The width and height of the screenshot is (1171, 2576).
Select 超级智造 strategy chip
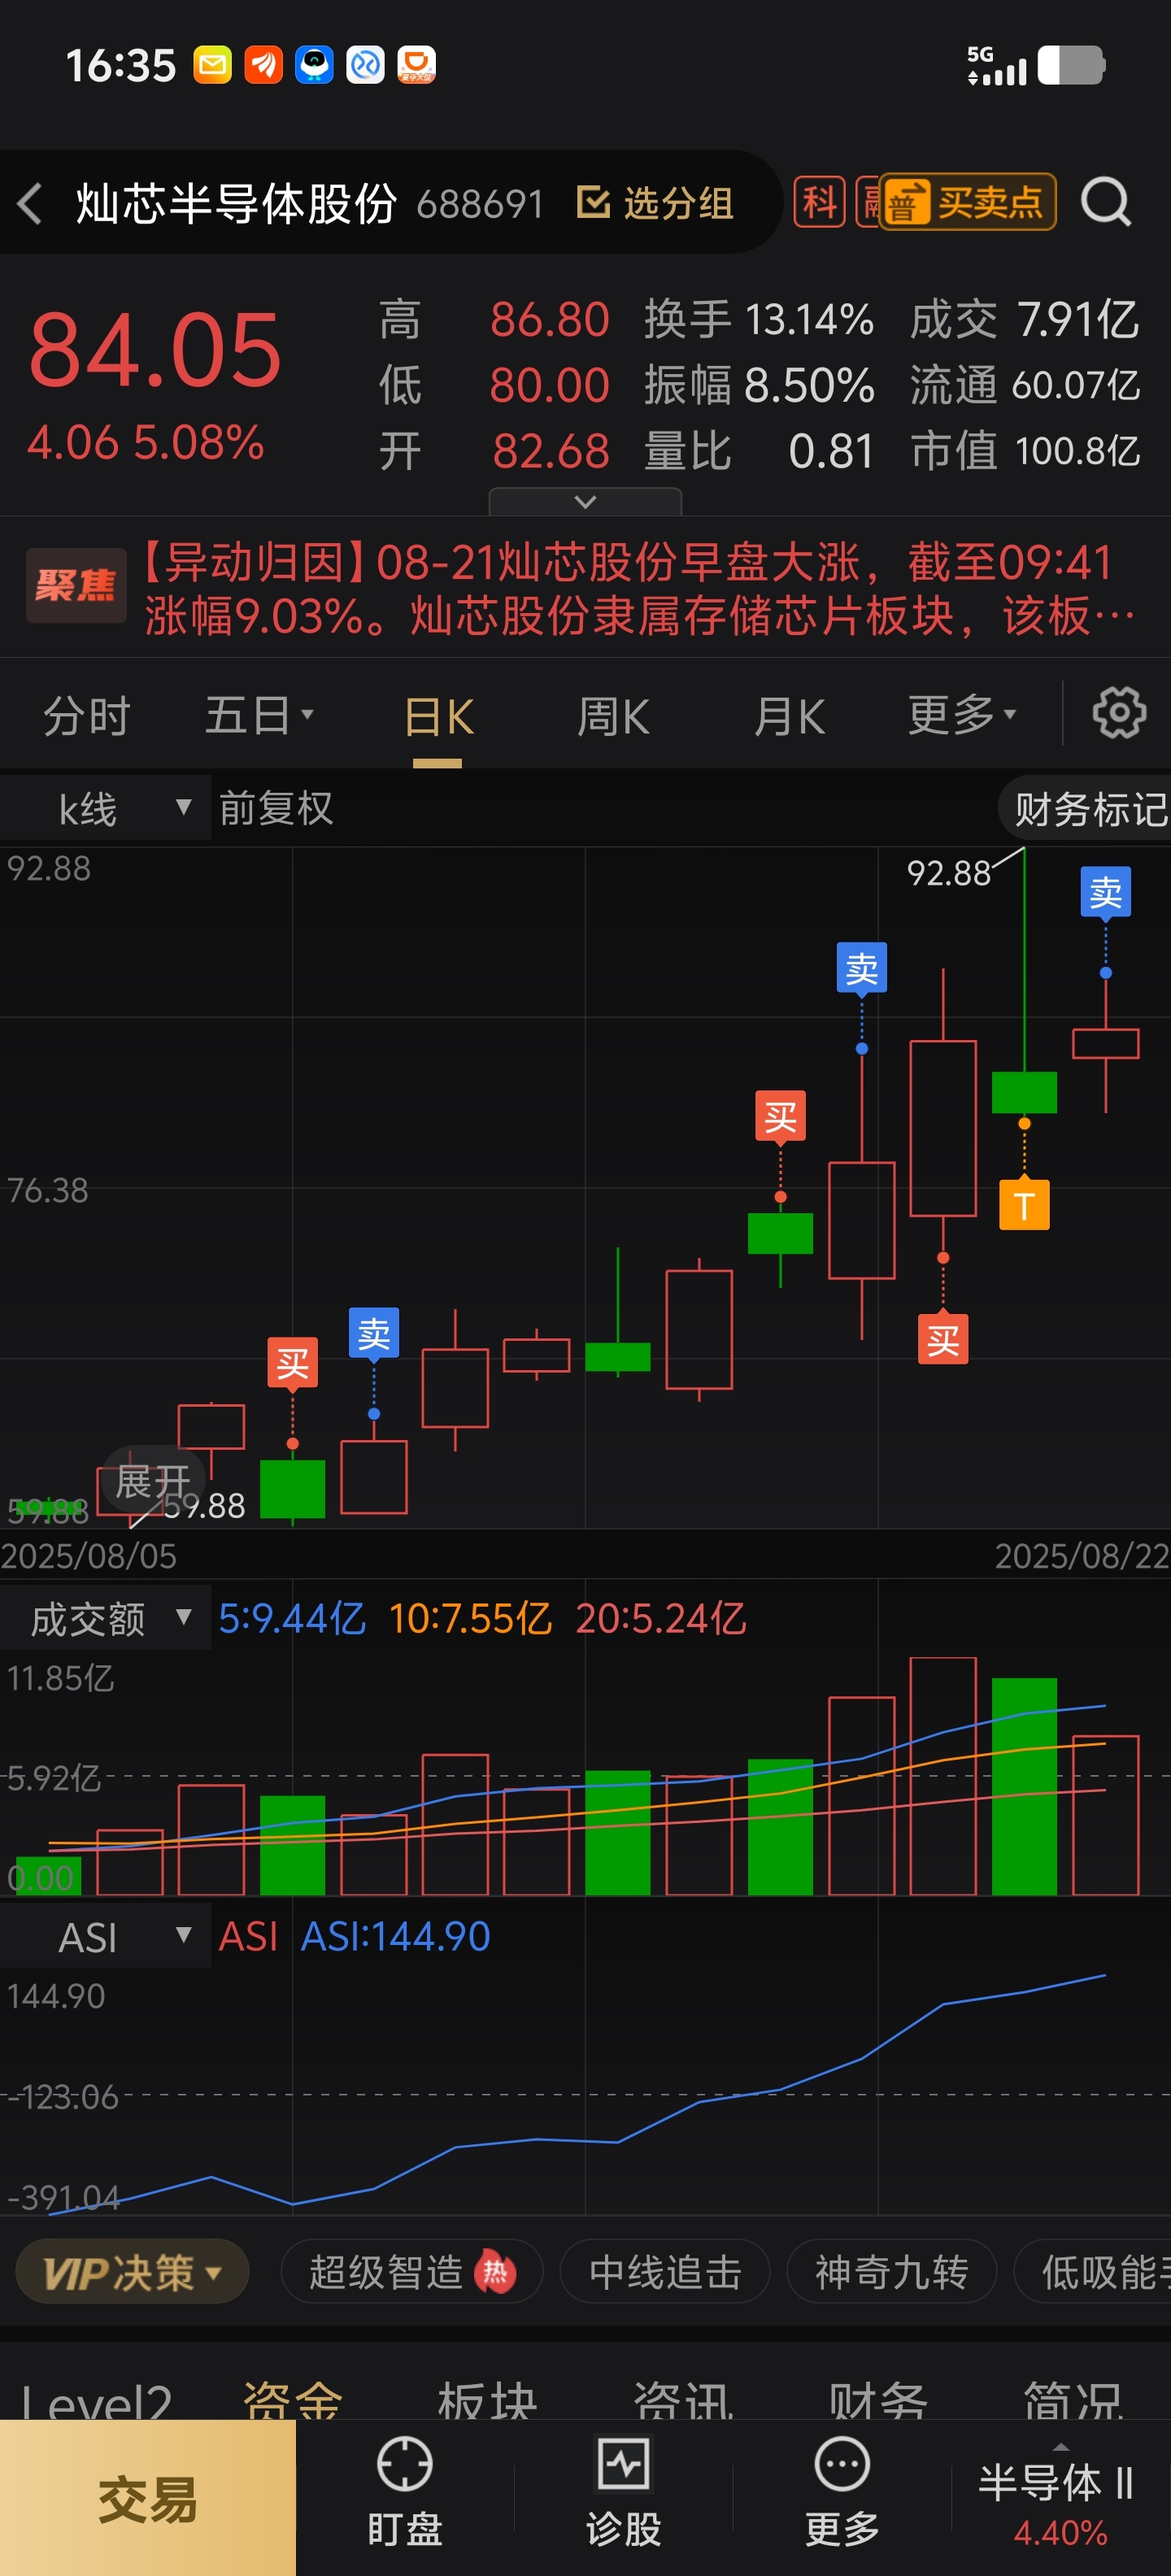coord(412,2272)
